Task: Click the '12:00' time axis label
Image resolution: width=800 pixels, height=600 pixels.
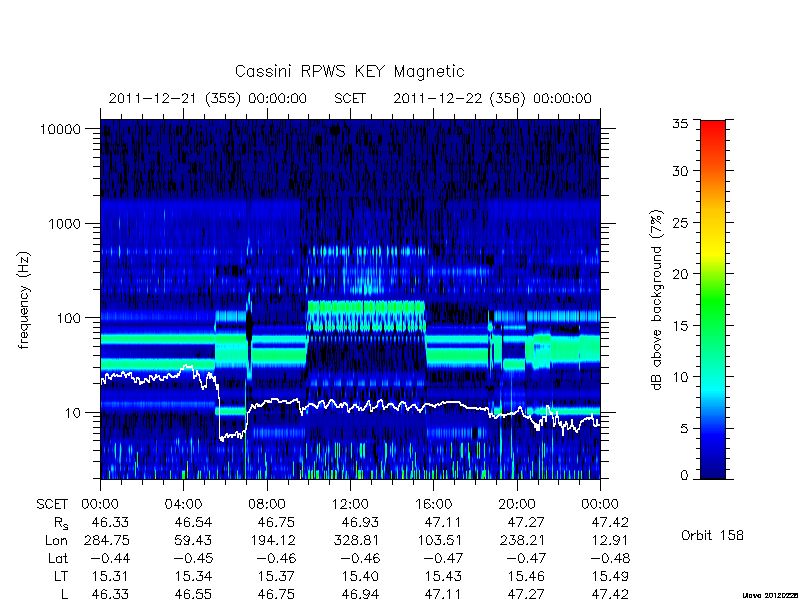Action: tap(349, 505)
